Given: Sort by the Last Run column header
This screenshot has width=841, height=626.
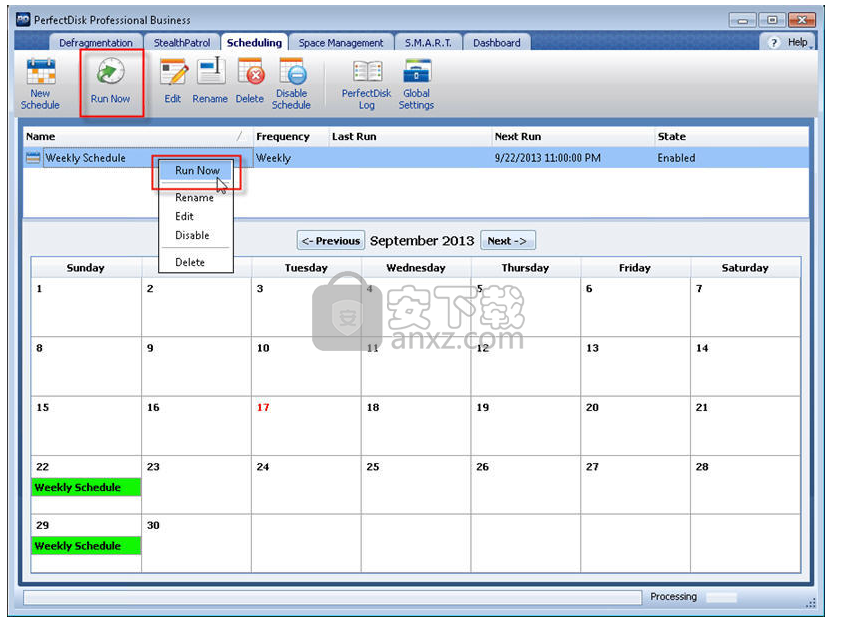Looking at the screenshot, I should 410,137.
